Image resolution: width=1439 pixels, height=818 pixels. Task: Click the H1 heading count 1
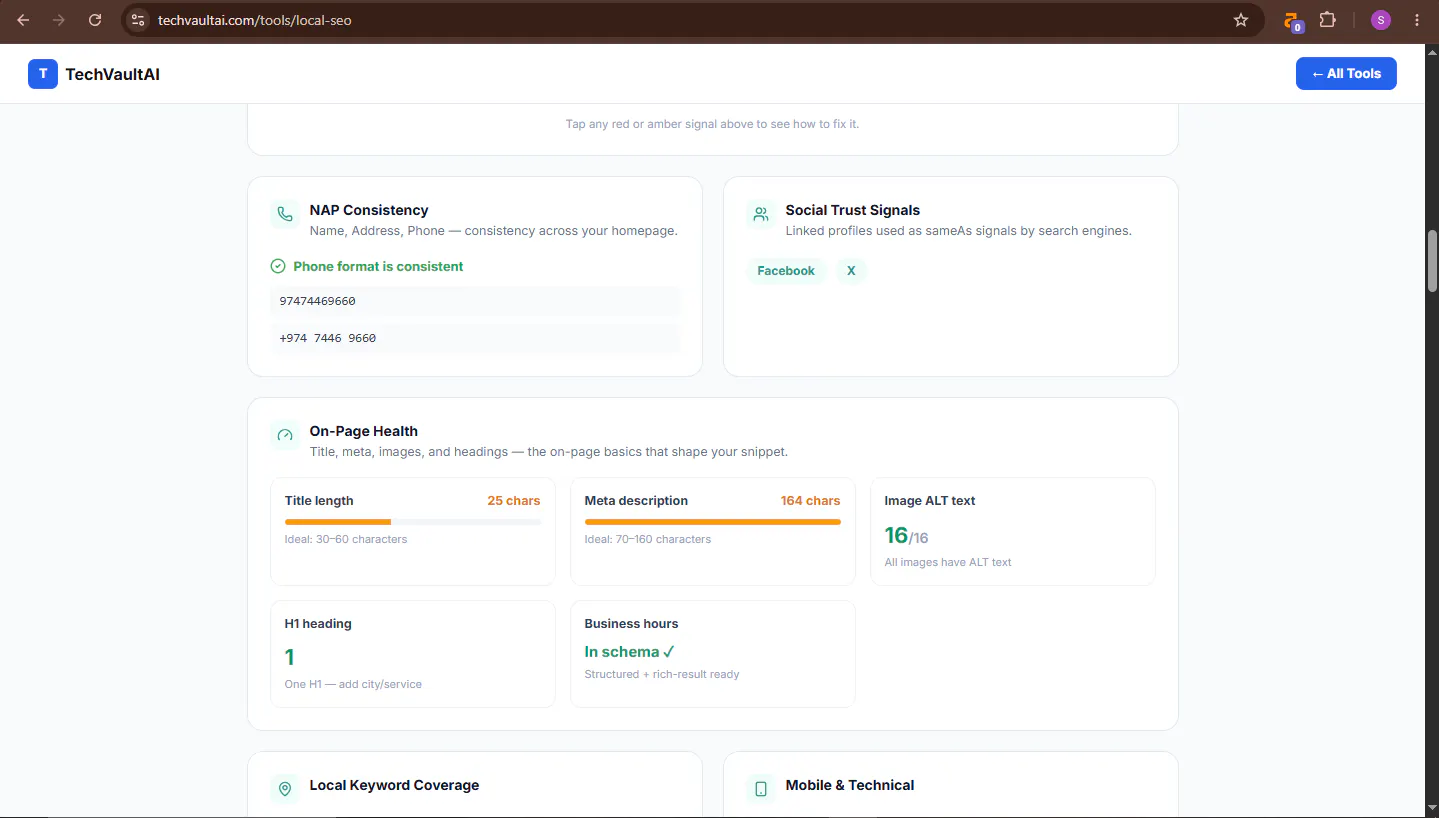click(290, 657)
